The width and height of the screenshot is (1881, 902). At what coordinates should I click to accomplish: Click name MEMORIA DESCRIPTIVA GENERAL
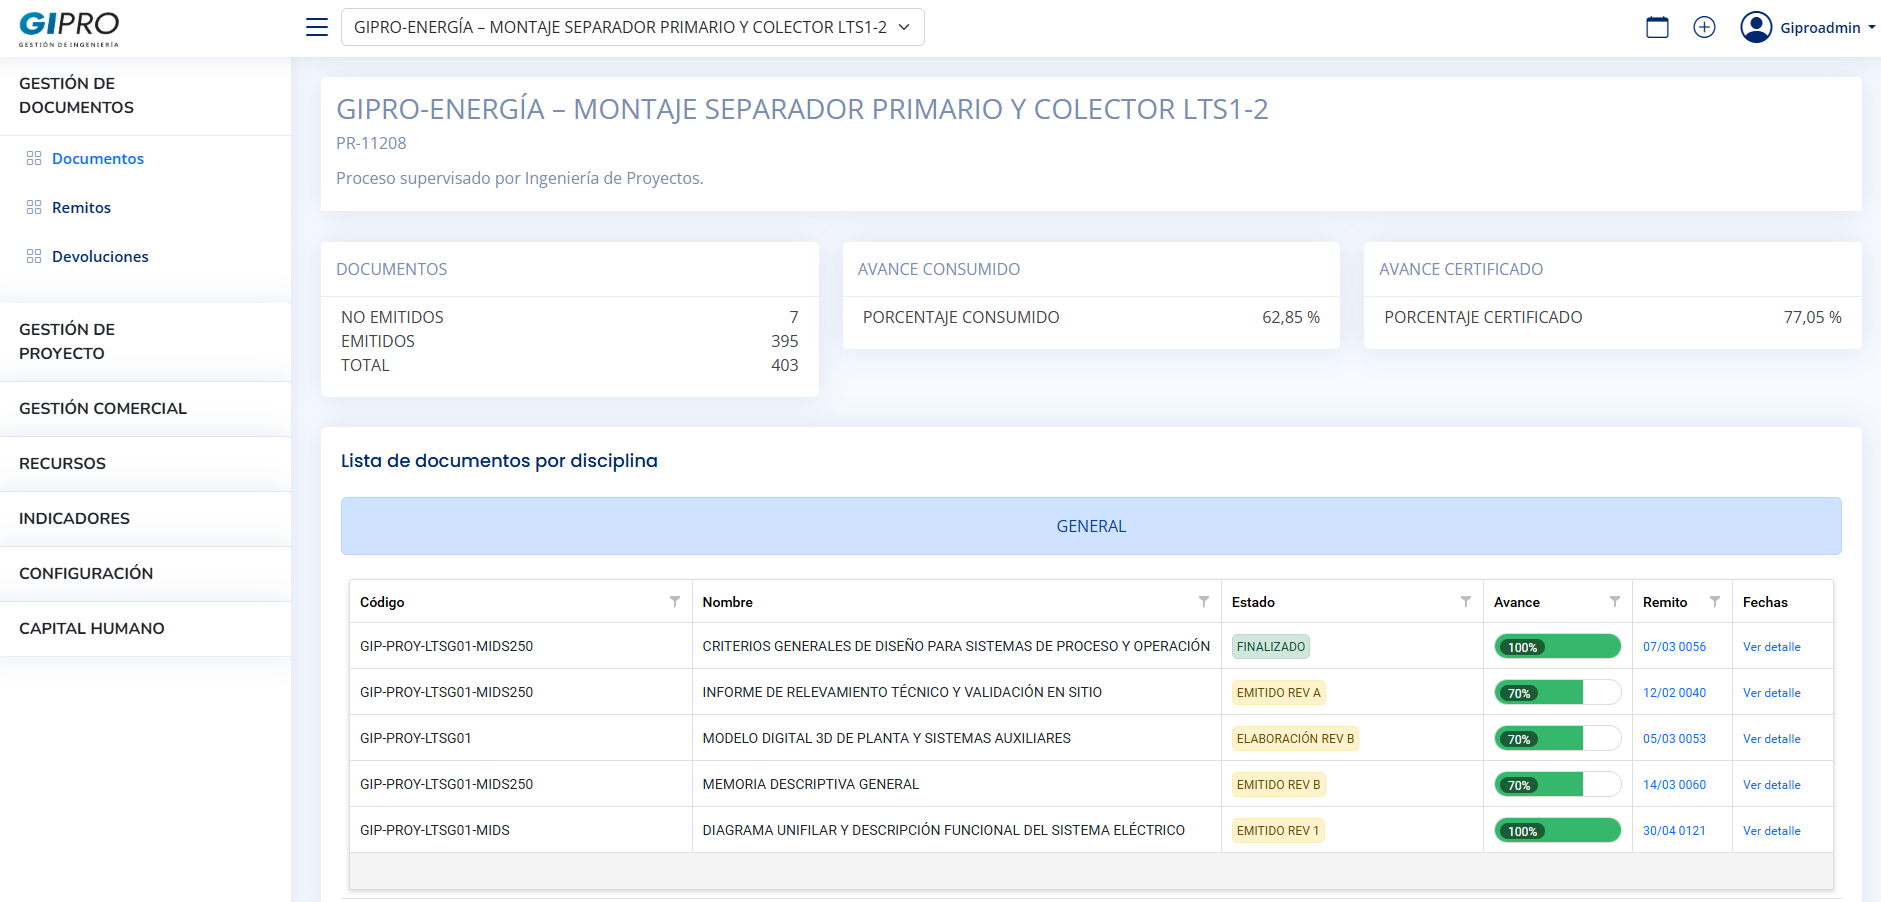[810, 784]
